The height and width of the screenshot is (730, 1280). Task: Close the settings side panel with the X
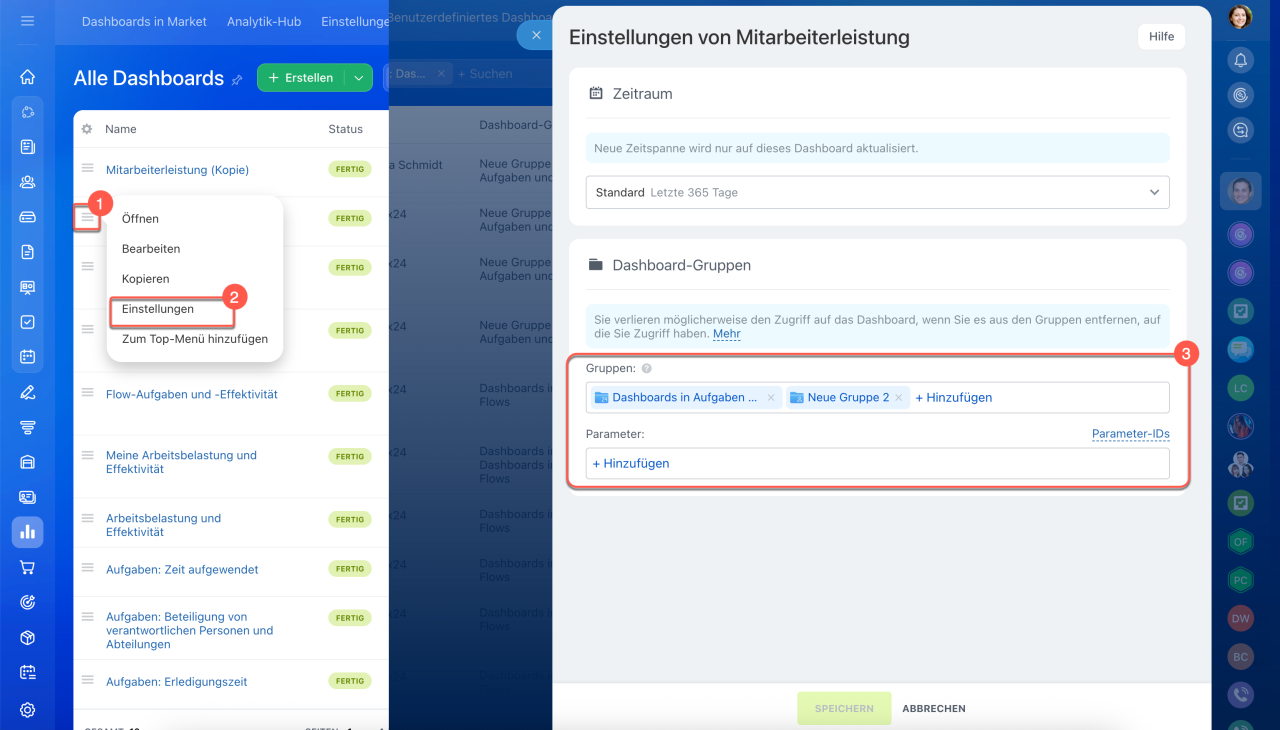[536, 35]
